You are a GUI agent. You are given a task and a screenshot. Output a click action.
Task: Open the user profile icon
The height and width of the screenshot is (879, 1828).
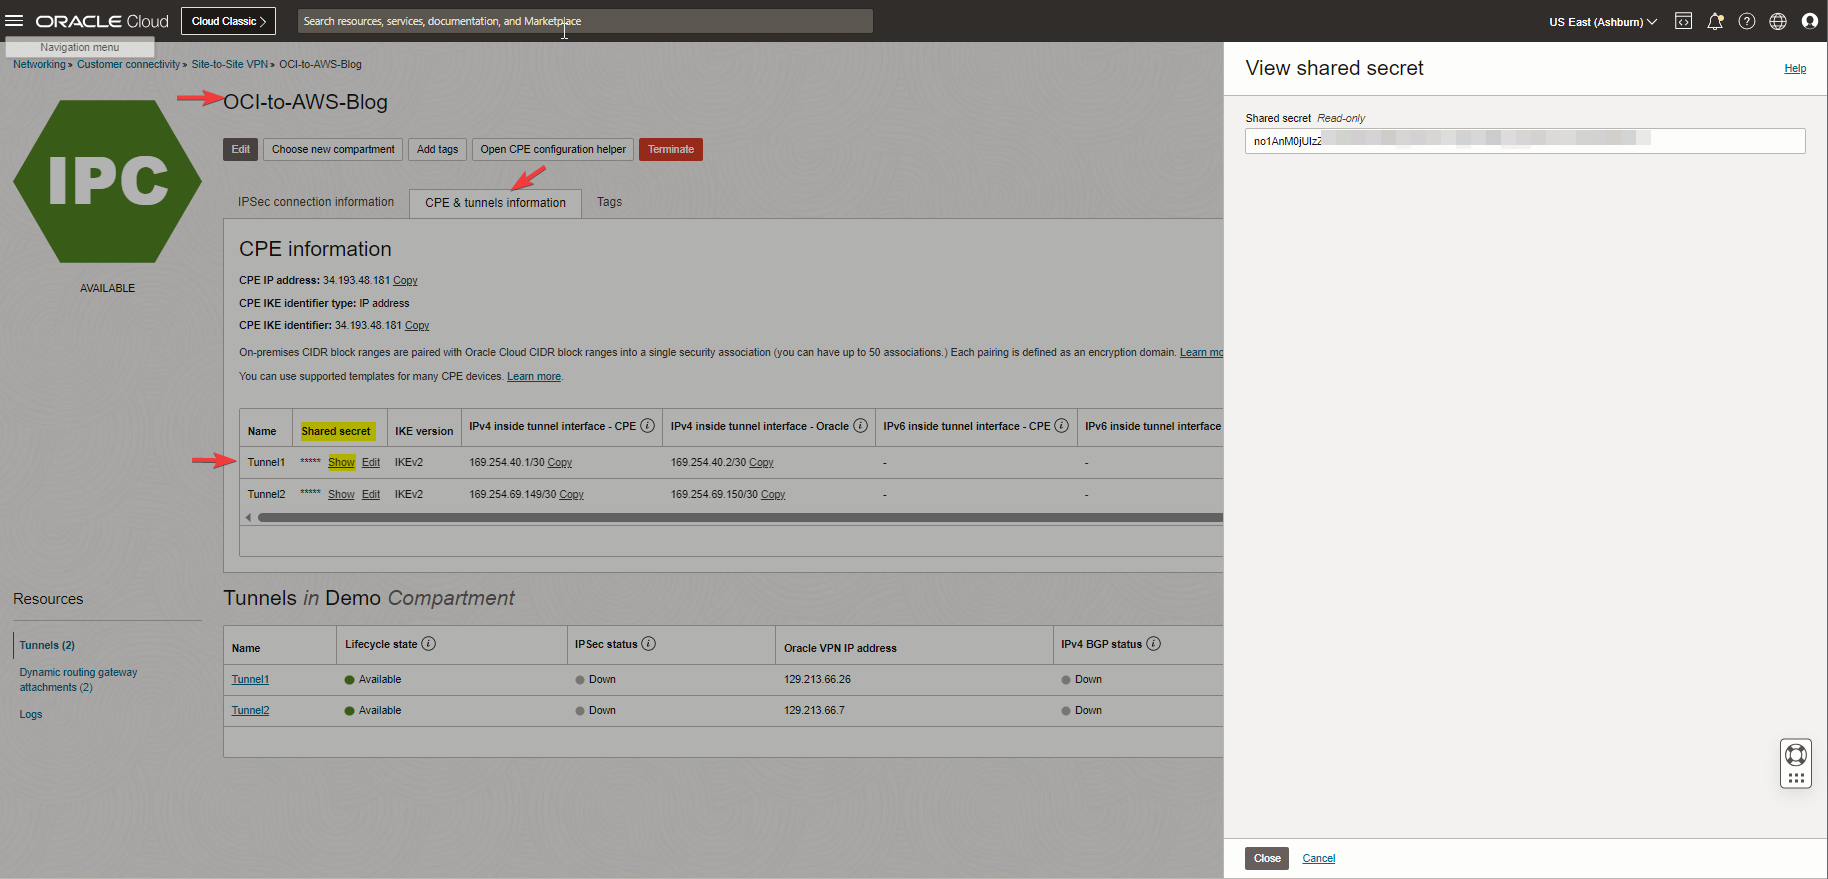click(x=1810, y=21)
